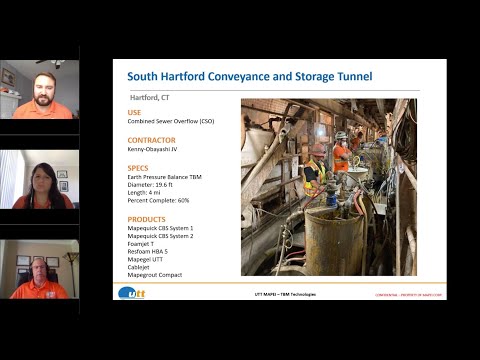Click the 'Length: 4 mi' line
Image resolution: width=480 pixels, height=360 pixels.
144,193
